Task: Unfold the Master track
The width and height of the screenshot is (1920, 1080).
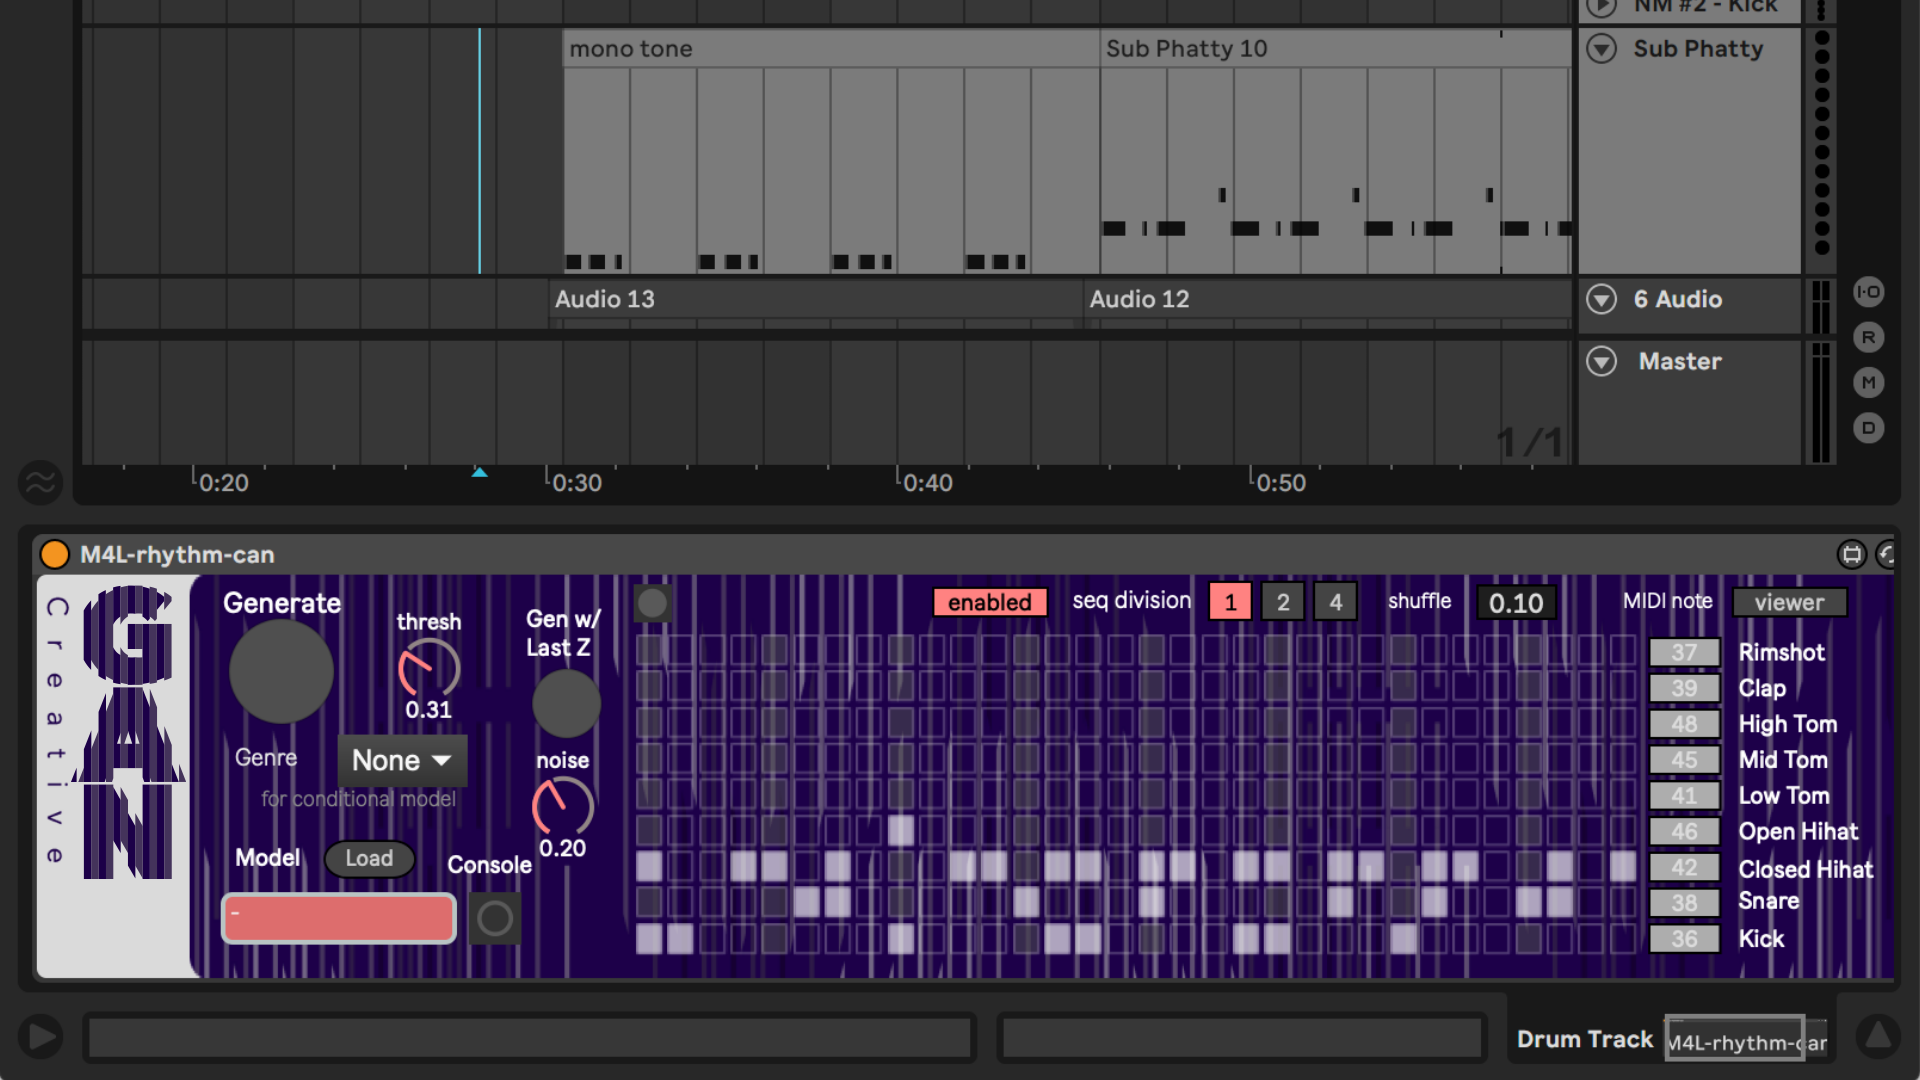Action: (1602, 361)
